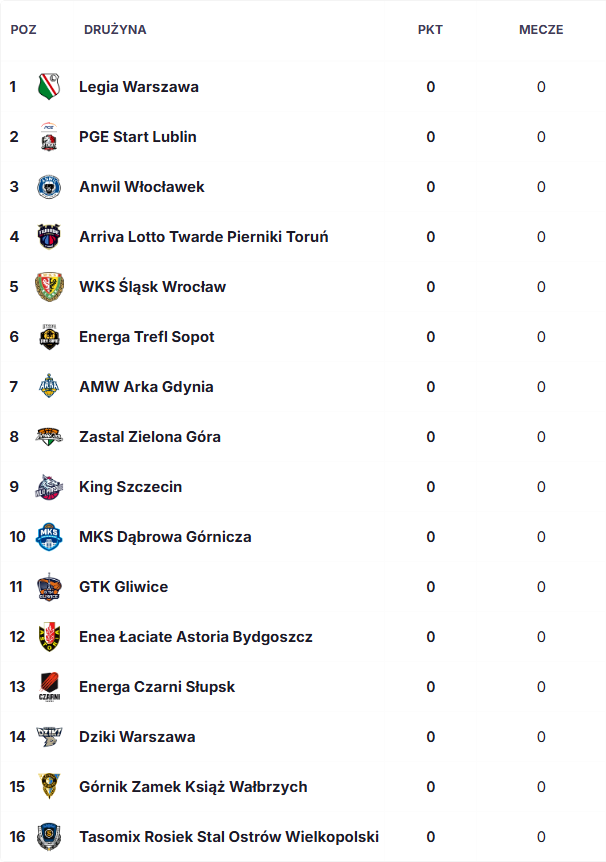Open the Enea Łaciate Astoria Bydgoszcz link

click(196, 637)
